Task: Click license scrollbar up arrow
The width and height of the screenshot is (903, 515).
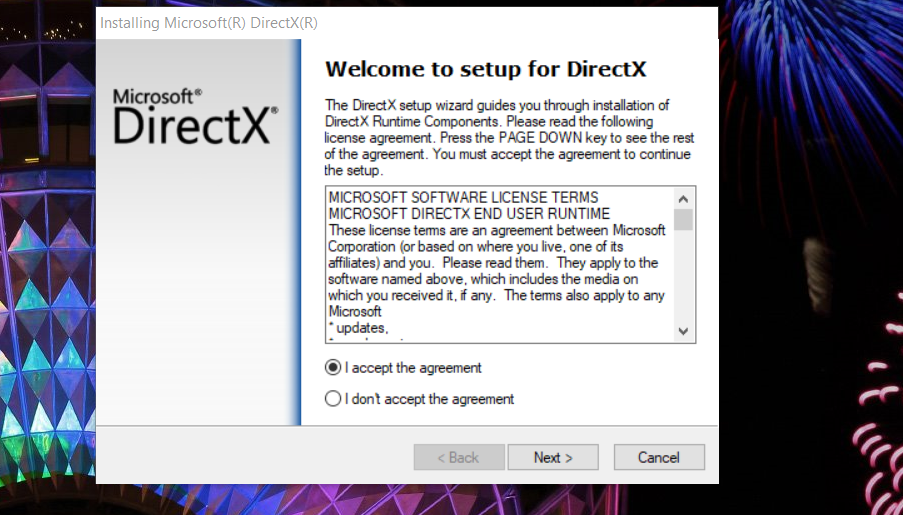Action: (684, 199)
